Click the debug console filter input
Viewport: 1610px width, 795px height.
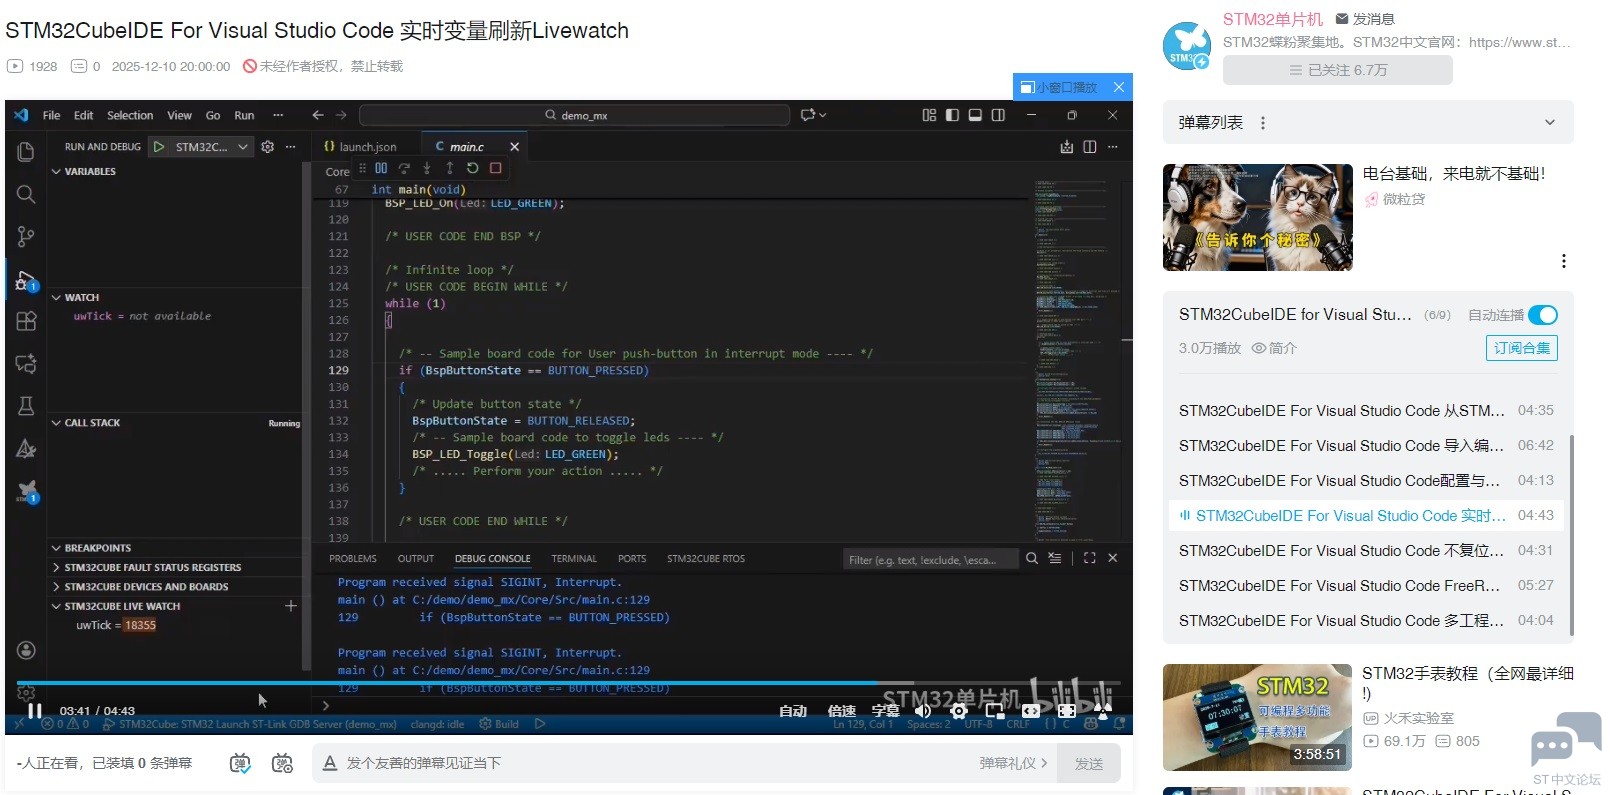(929, 559)
